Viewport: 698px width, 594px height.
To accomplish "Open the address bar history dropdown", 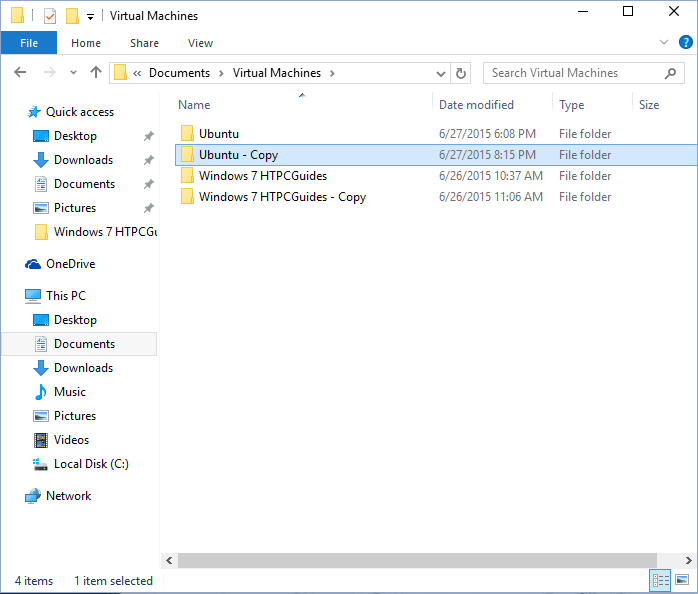I will pos(441,73).
